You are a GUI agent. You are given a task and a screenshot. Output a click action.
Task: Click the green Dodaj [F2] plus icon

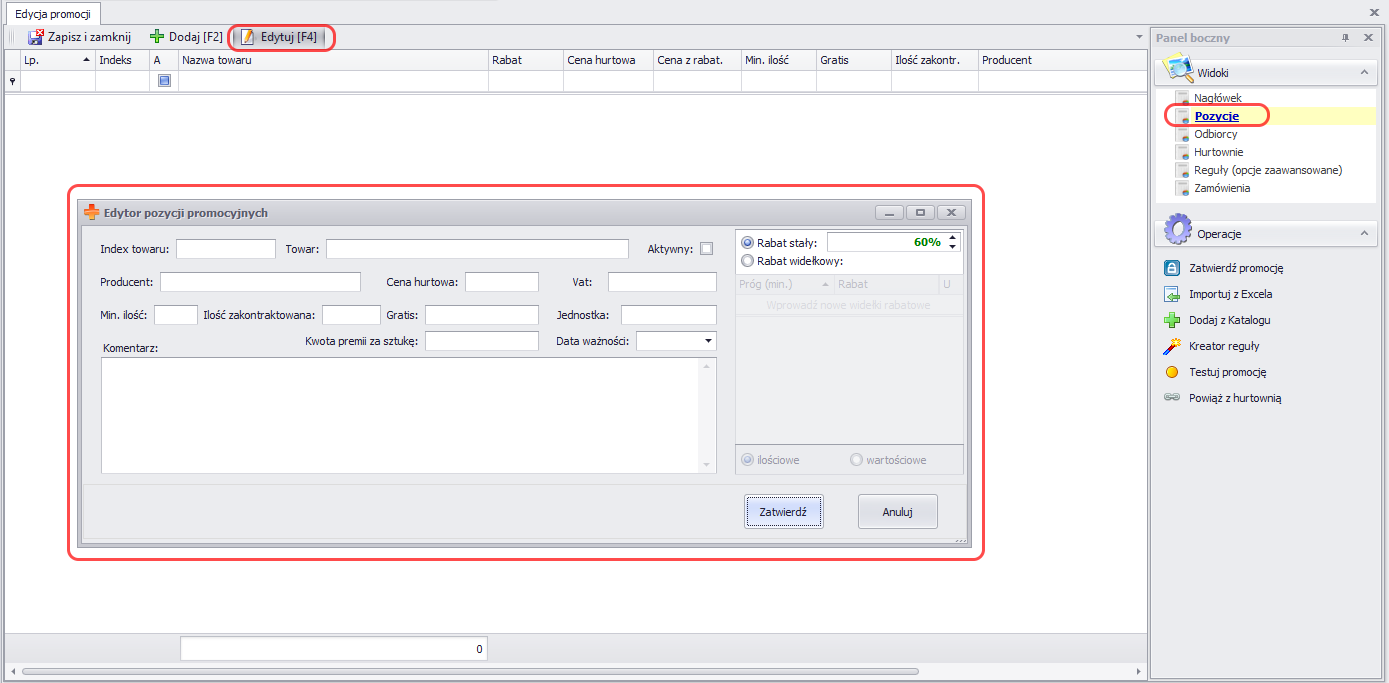click(156, 37)
